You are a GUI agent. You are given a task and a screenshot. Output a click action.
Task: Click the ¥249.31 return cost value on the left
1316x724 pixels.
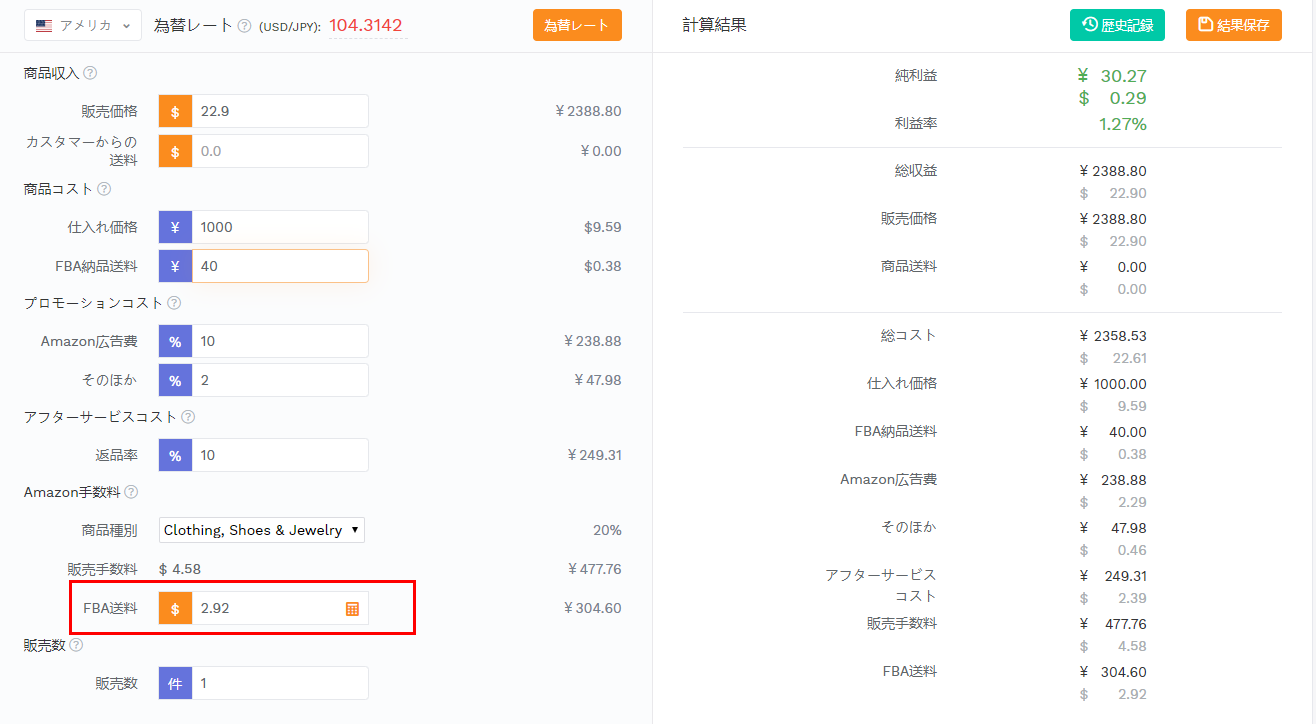pyautogui.click(x=594, y=455)
